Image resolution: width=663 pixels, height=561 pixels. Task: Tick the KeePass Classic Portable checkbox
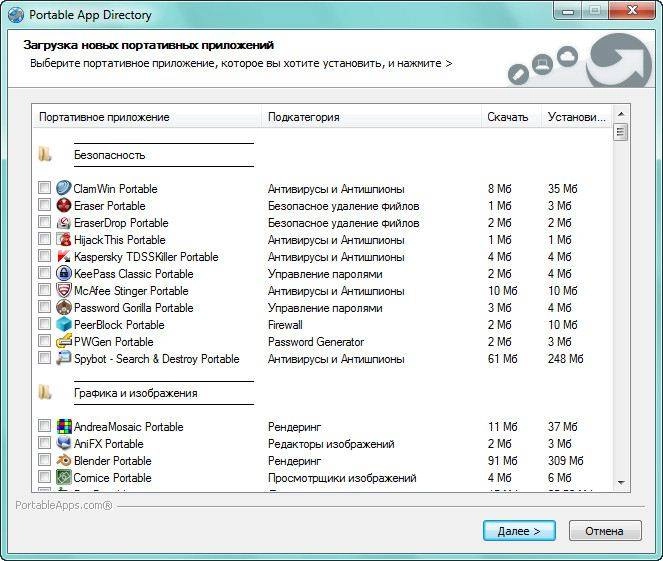click(44, 272)
